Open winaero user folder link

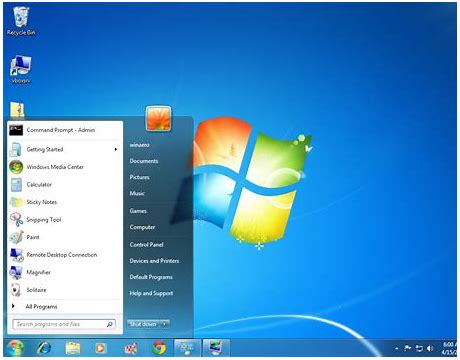(139, 145)
